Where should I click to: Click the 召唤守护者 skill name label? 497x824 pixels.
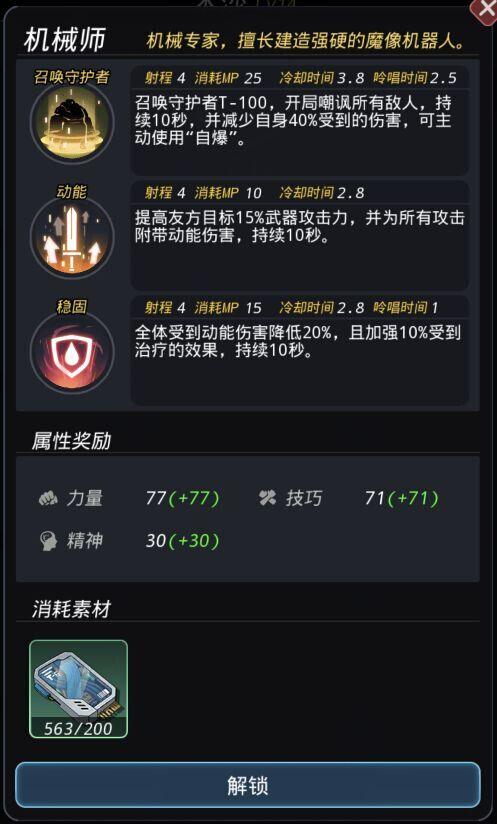(x=72, y=77)
